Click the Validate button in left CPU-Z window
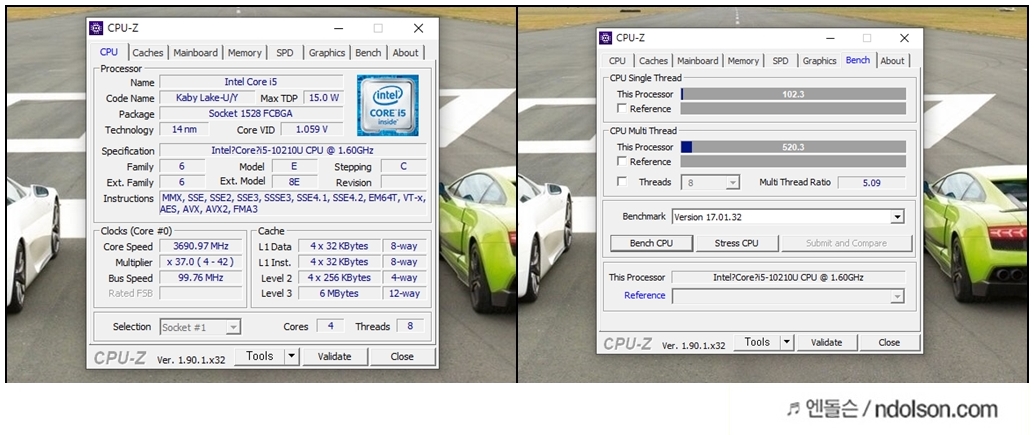This screenshot has width=1034, height=435. (x=334, y=357)
